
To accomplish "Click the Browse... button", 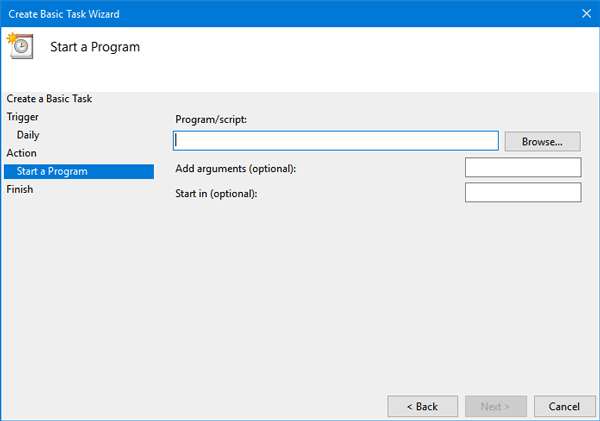I will point(542,142).
